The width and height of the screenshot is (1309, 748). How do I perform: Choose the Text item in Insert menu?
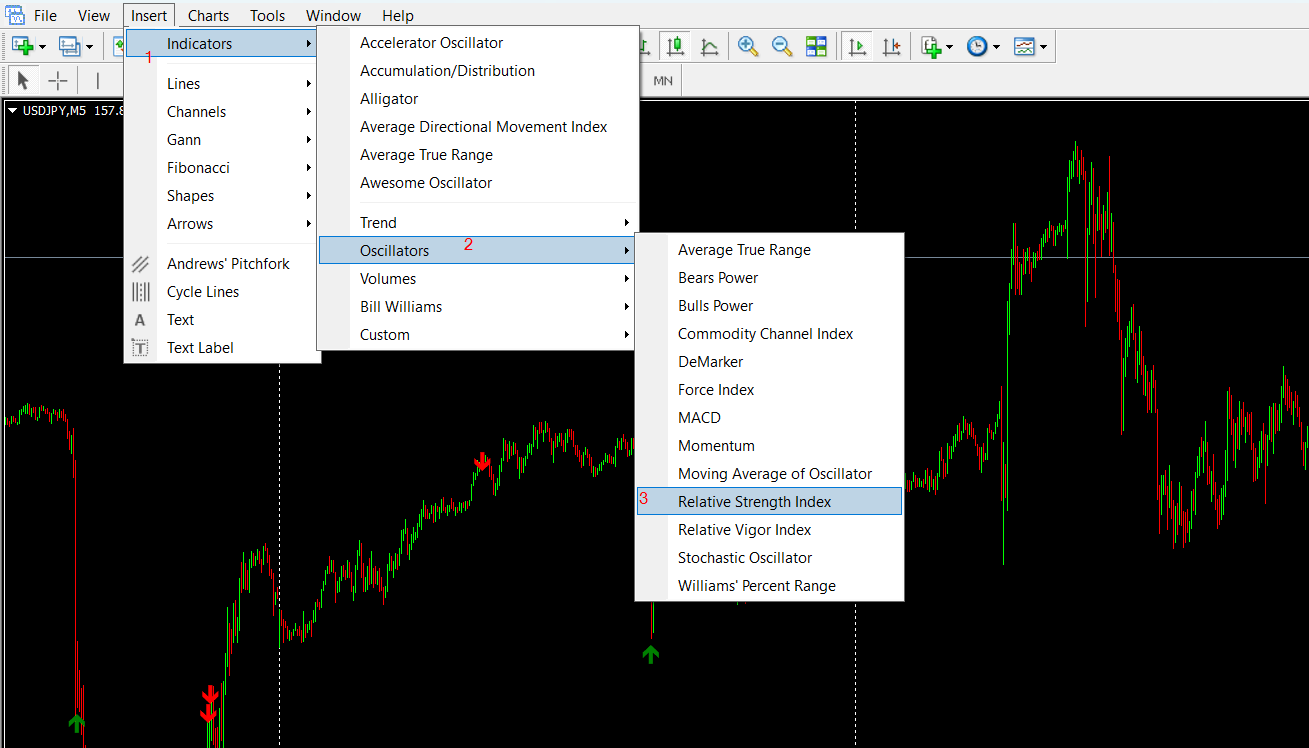[222, 320]
